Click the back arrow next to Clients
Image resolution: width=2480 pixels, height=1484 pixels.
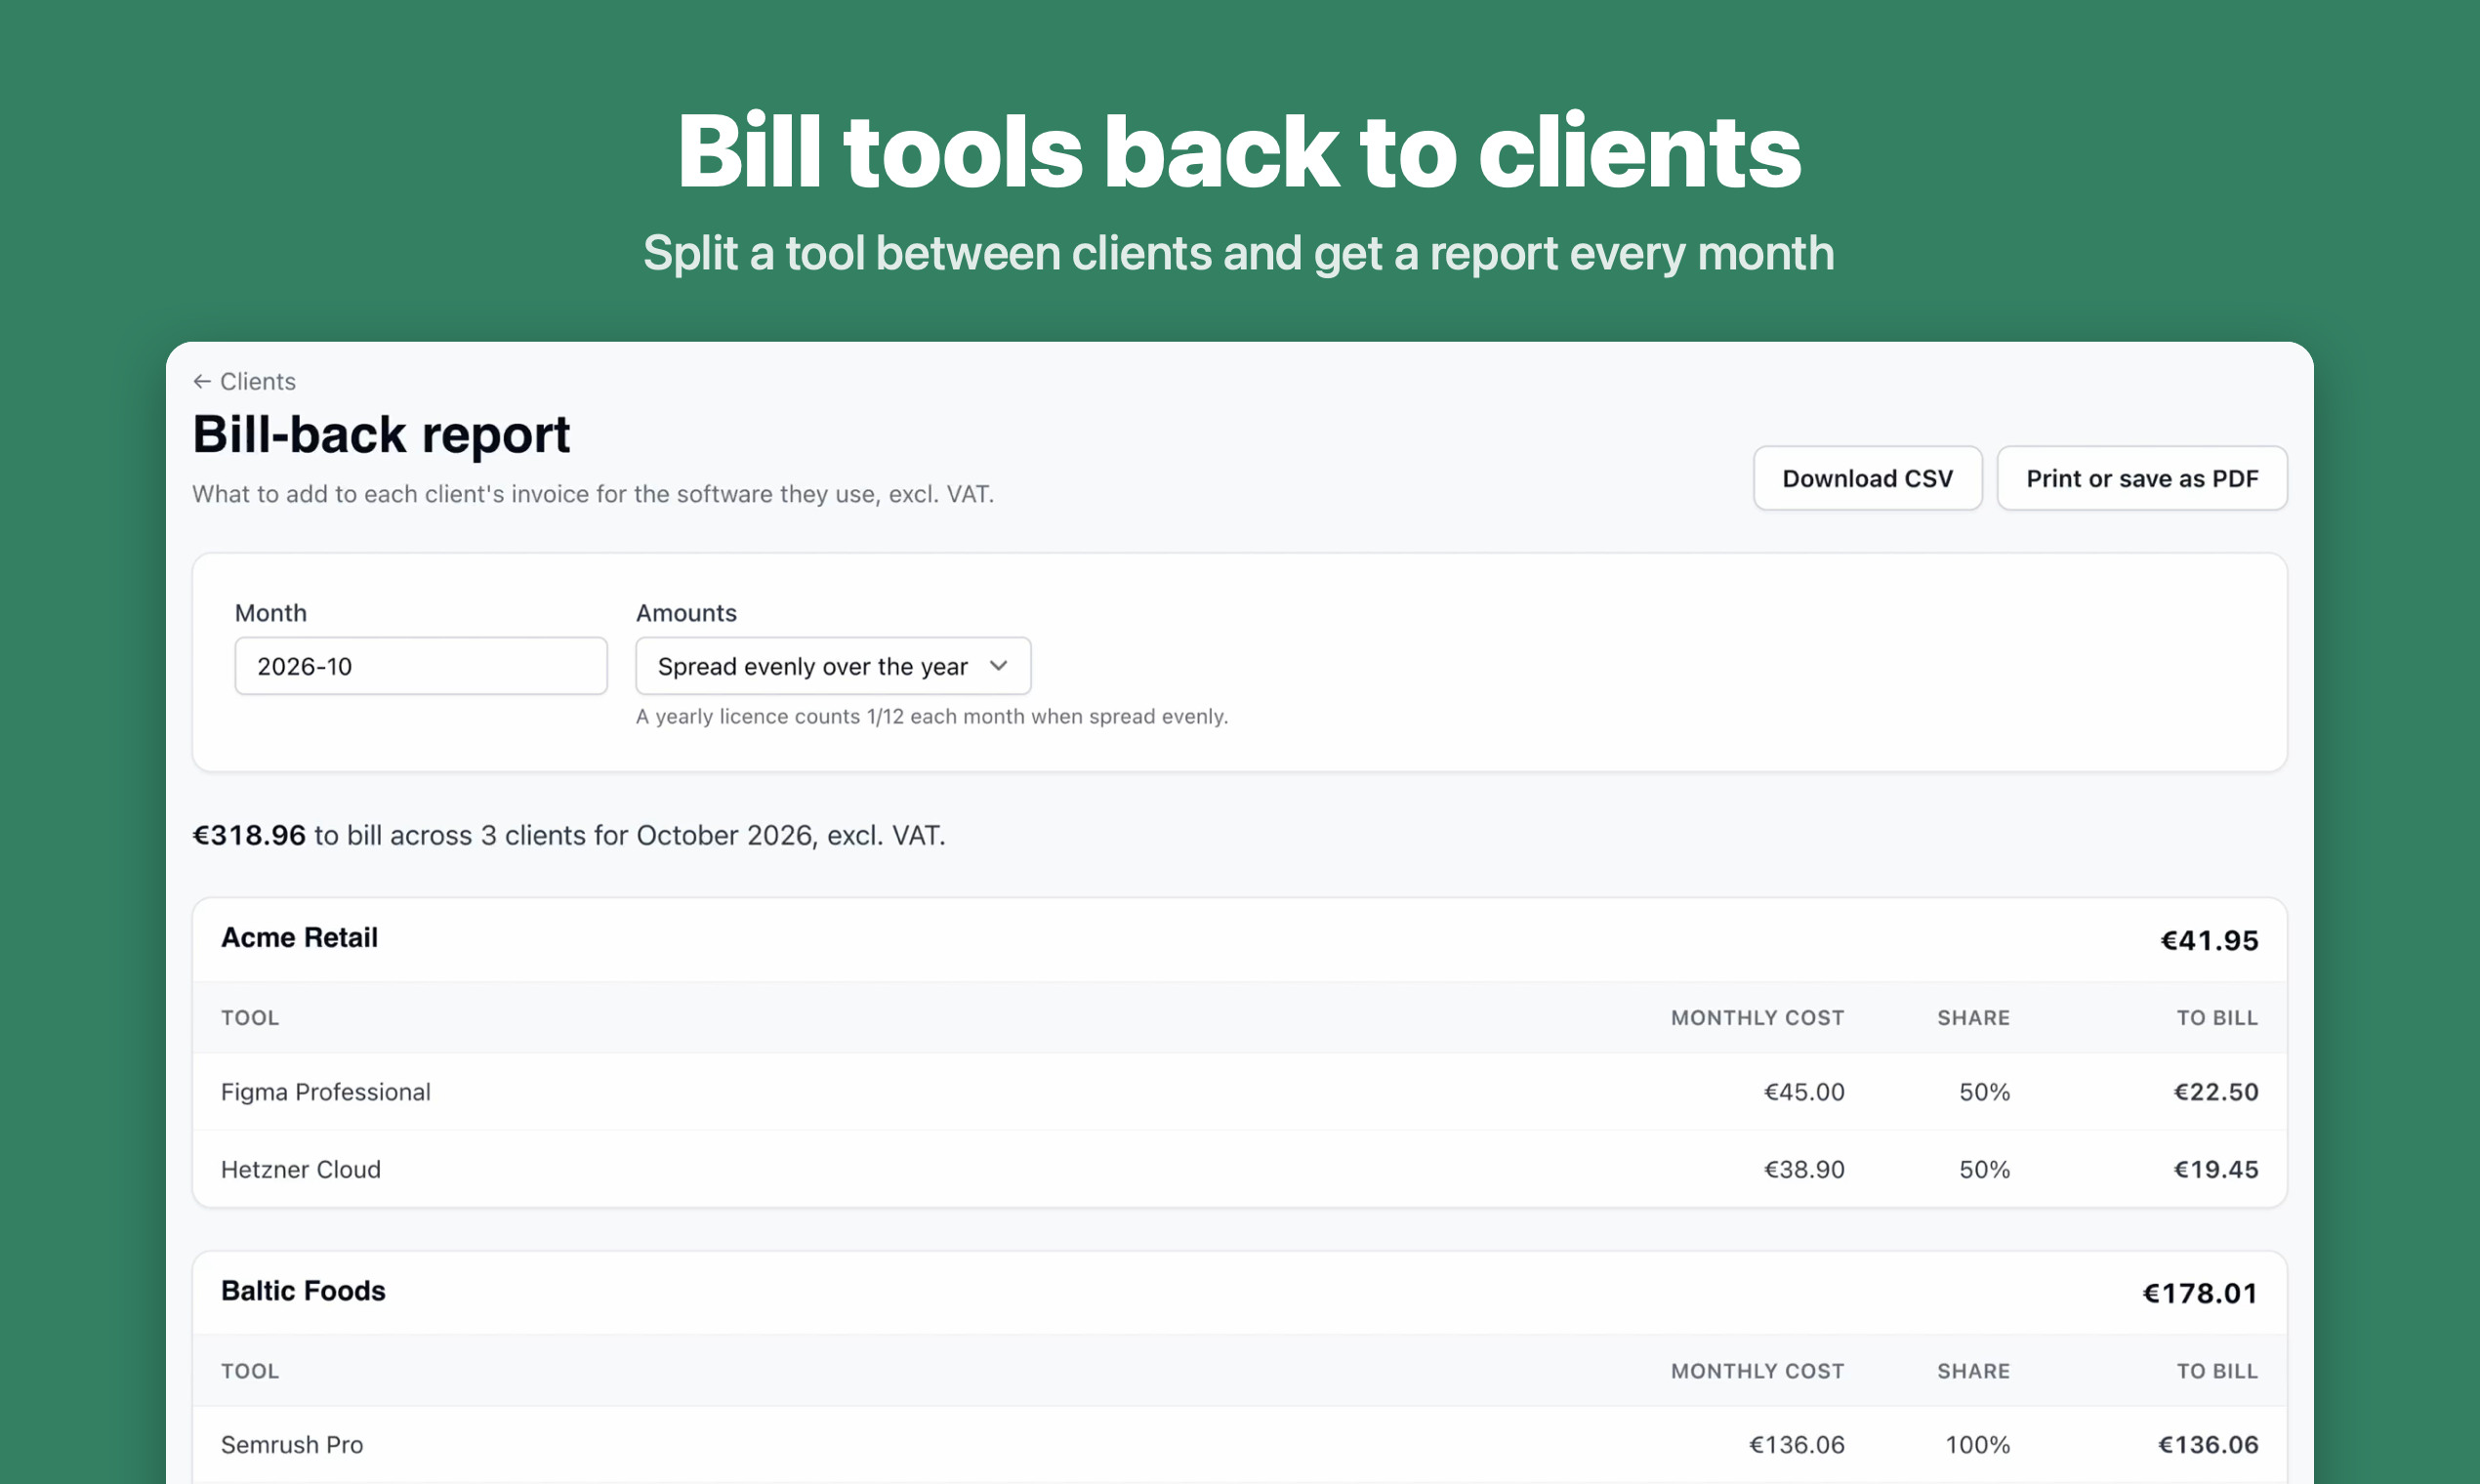202,381
